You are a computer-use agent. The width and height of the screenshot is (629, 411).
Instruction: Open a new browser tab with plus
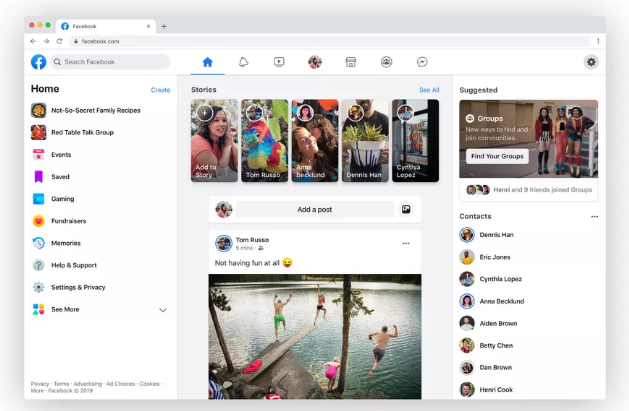click(x=164, y=26)
